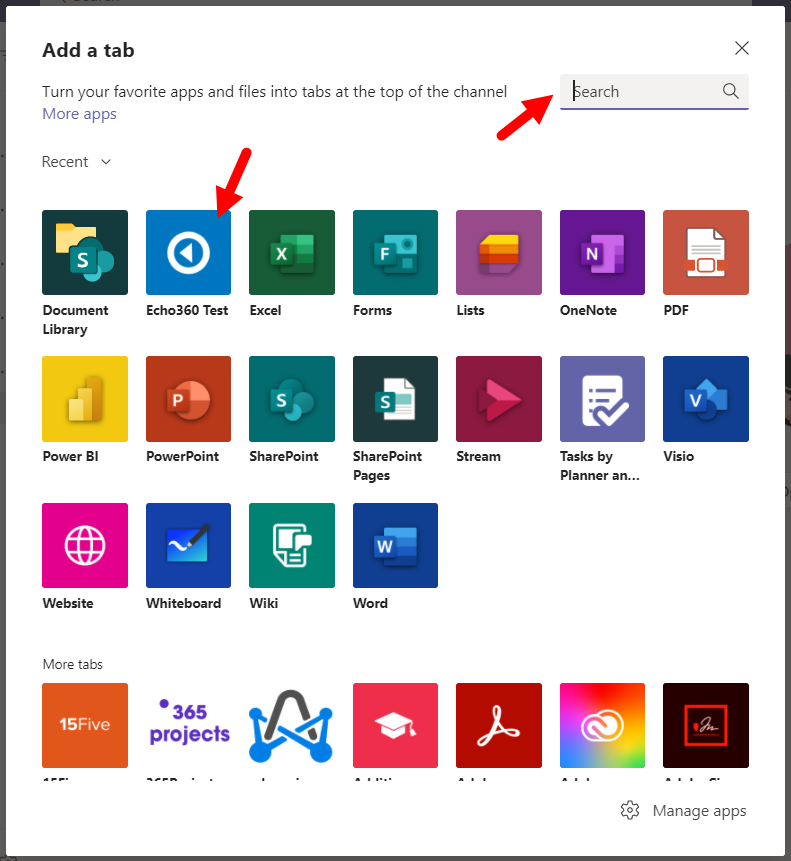The height and width of the screenshot is (861, 791).
Task: Add a OneNote tab
Action: (x=602, y=252)
